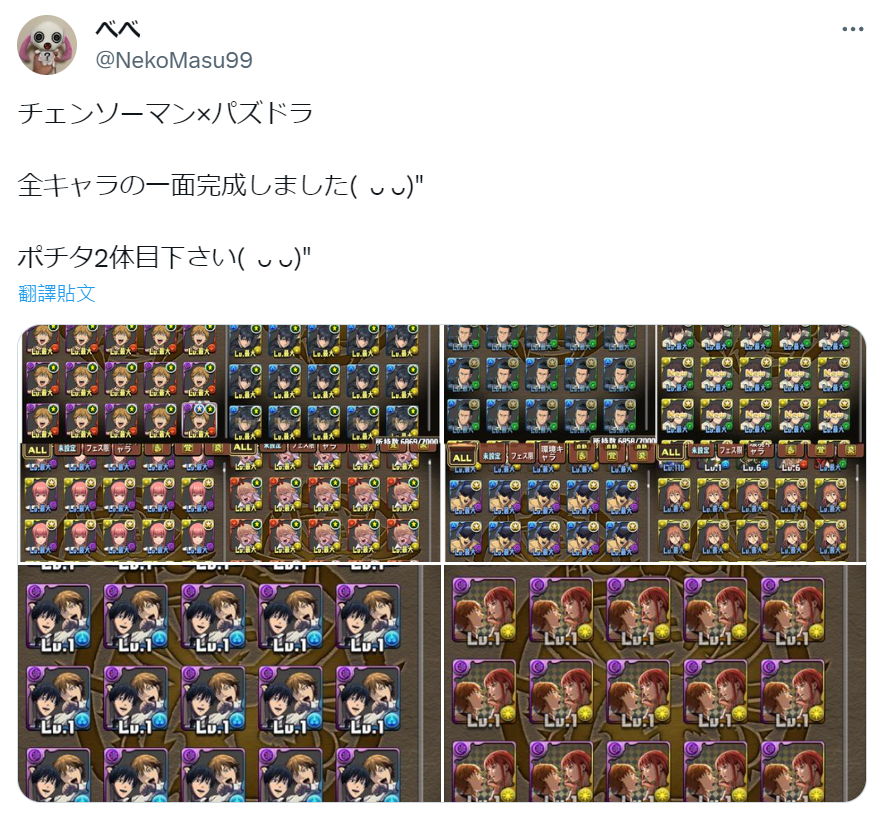The image size is (881, 827).
Task: Click the べべ profile avatar picture
Action: point(47,45)
